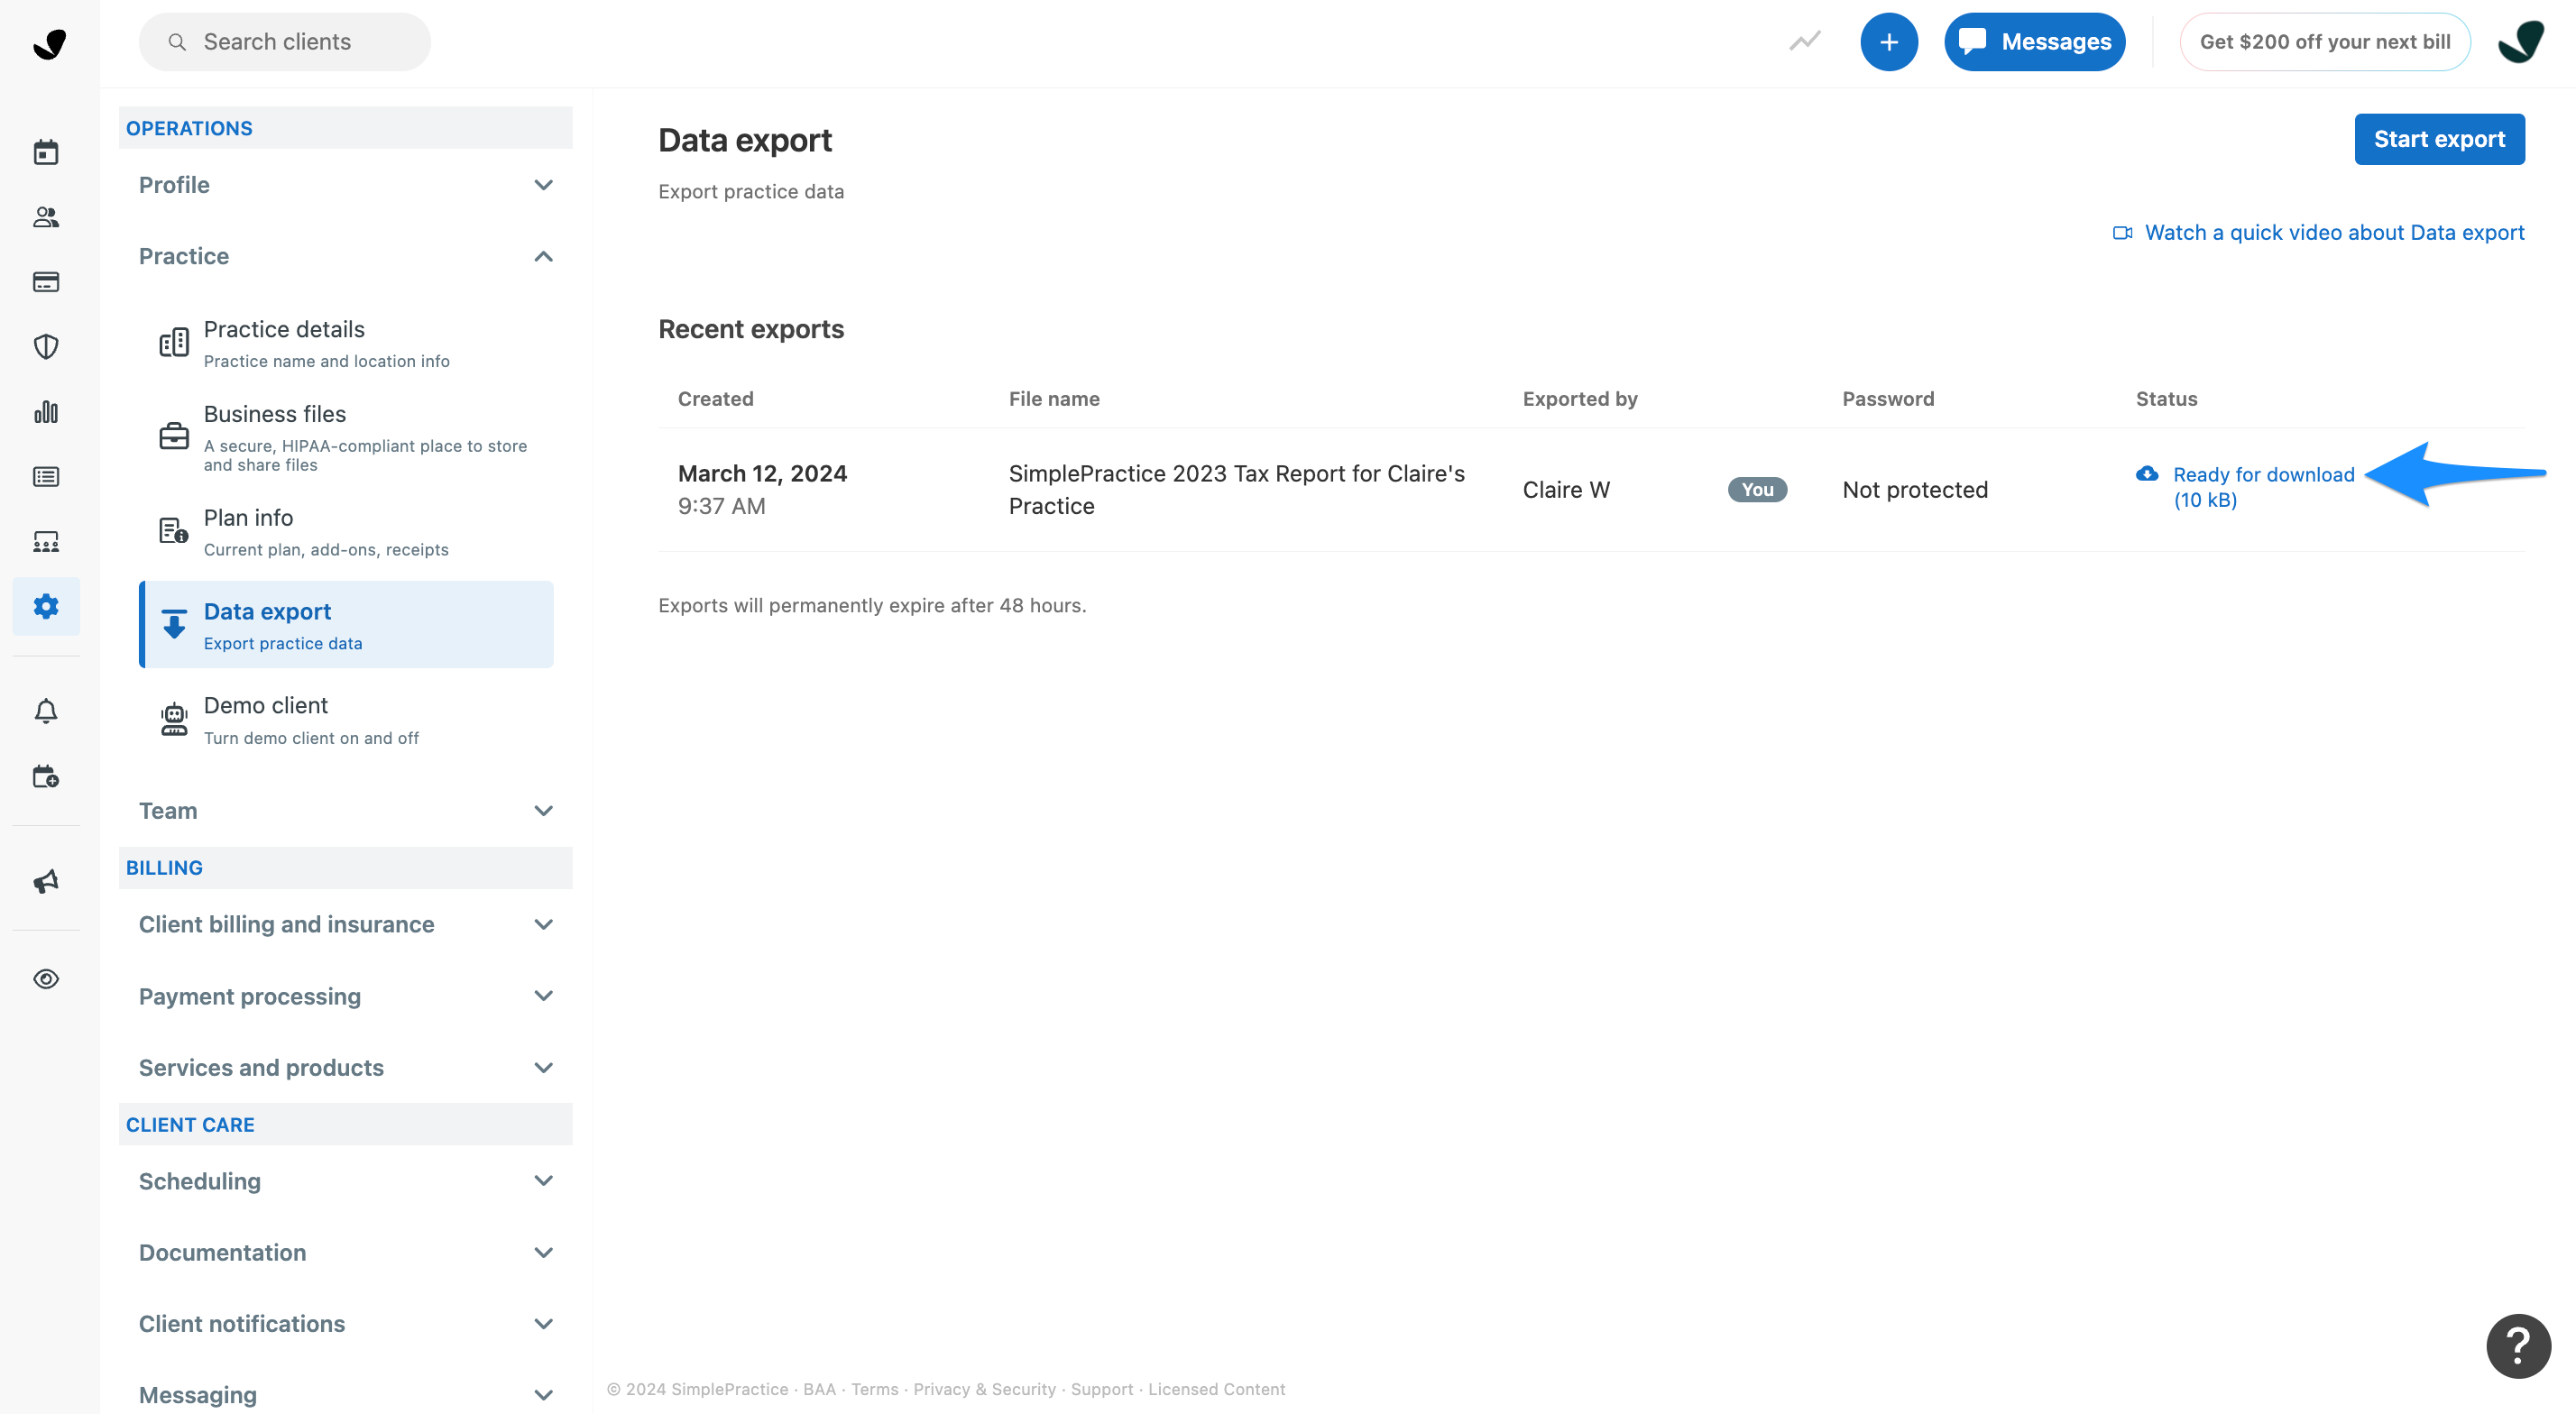2576x1414 pixels.
Task: Open the BAA footer link
Action: (819, 1388)
